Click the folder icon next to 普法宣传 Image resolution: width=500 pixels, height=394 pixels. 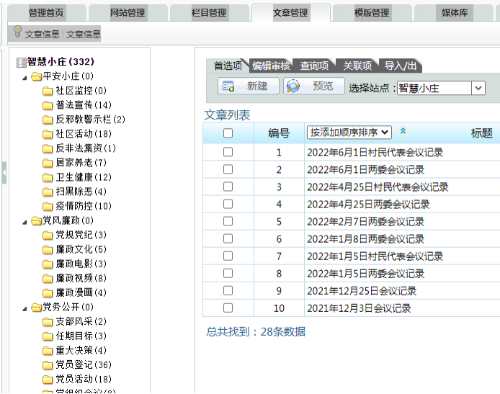[48, 105]
